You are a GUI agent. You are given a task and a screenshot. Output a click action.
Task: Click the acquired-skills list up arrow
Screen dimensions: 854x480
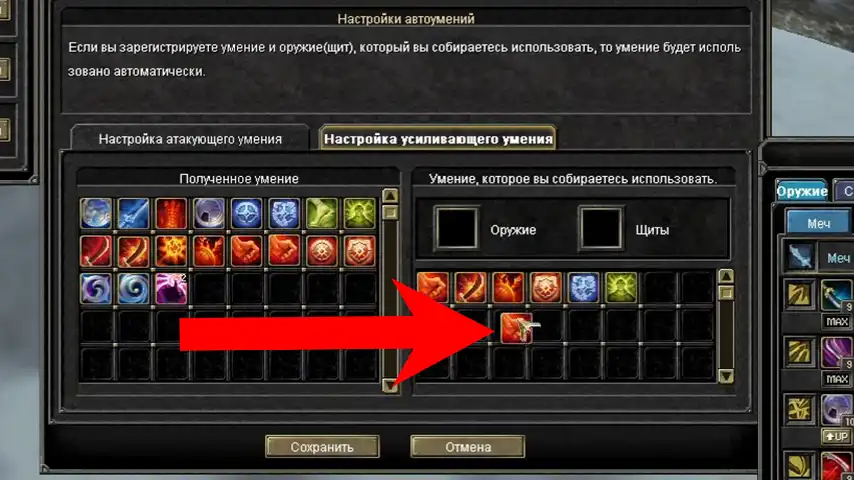point(390,196)
